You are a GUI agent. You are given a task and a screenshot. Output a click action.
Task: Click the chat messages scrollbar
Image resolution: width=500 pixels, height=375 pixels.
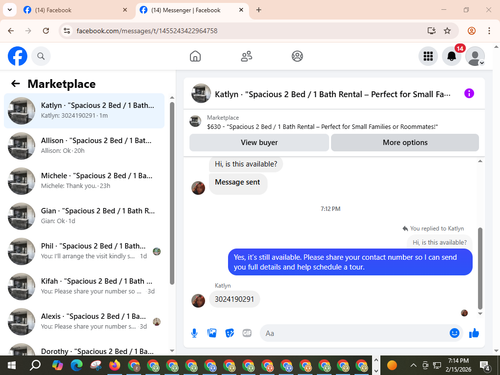pyautogui.click(x=480, y=268)
